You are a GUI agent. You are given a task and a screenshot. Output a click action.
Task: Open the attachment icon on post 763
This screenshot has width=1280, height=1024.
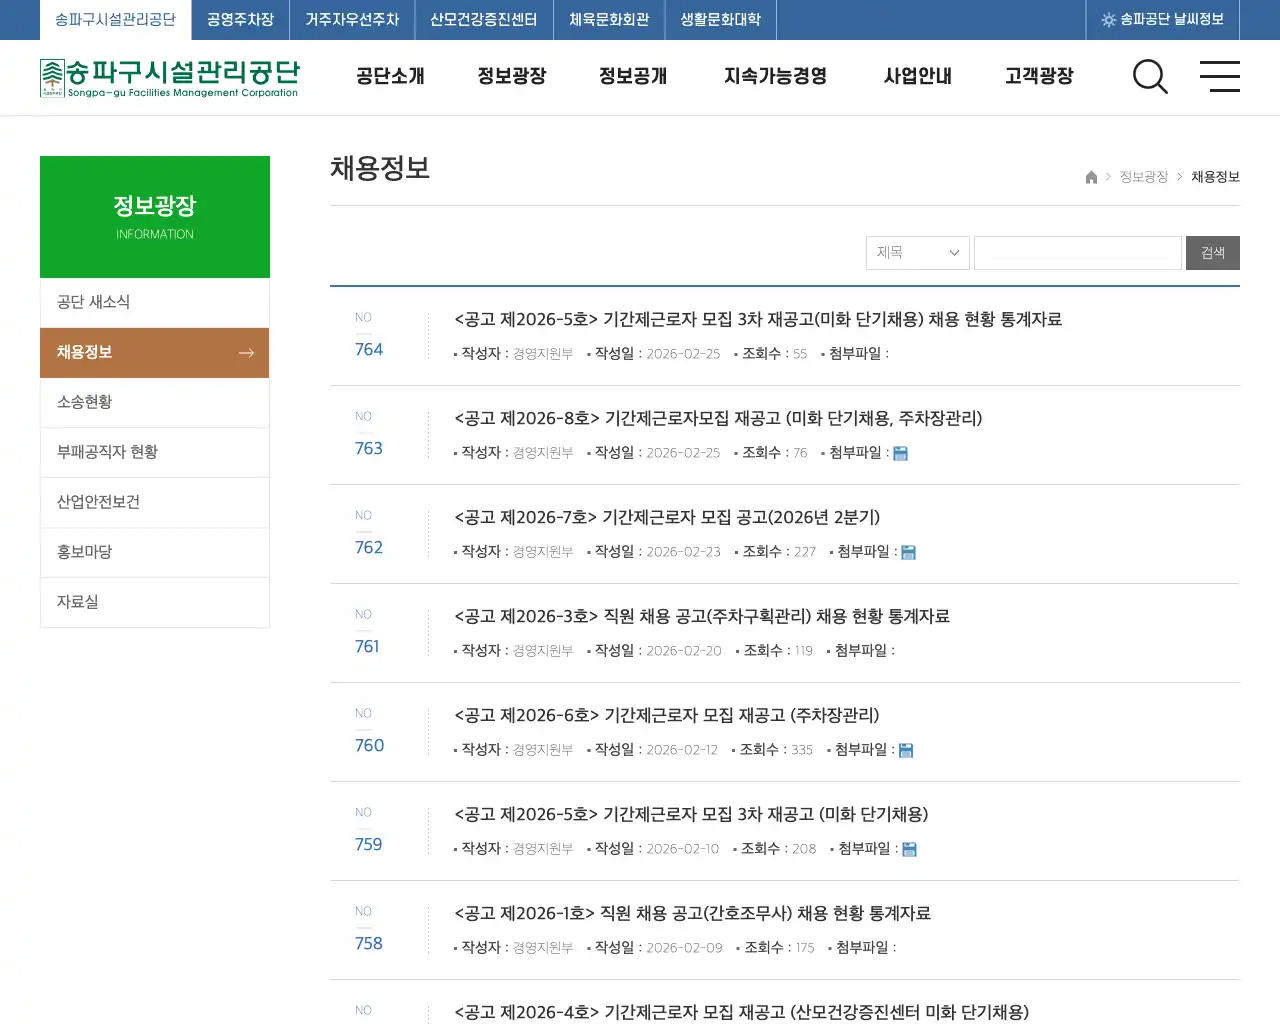[x=901, y=453]
